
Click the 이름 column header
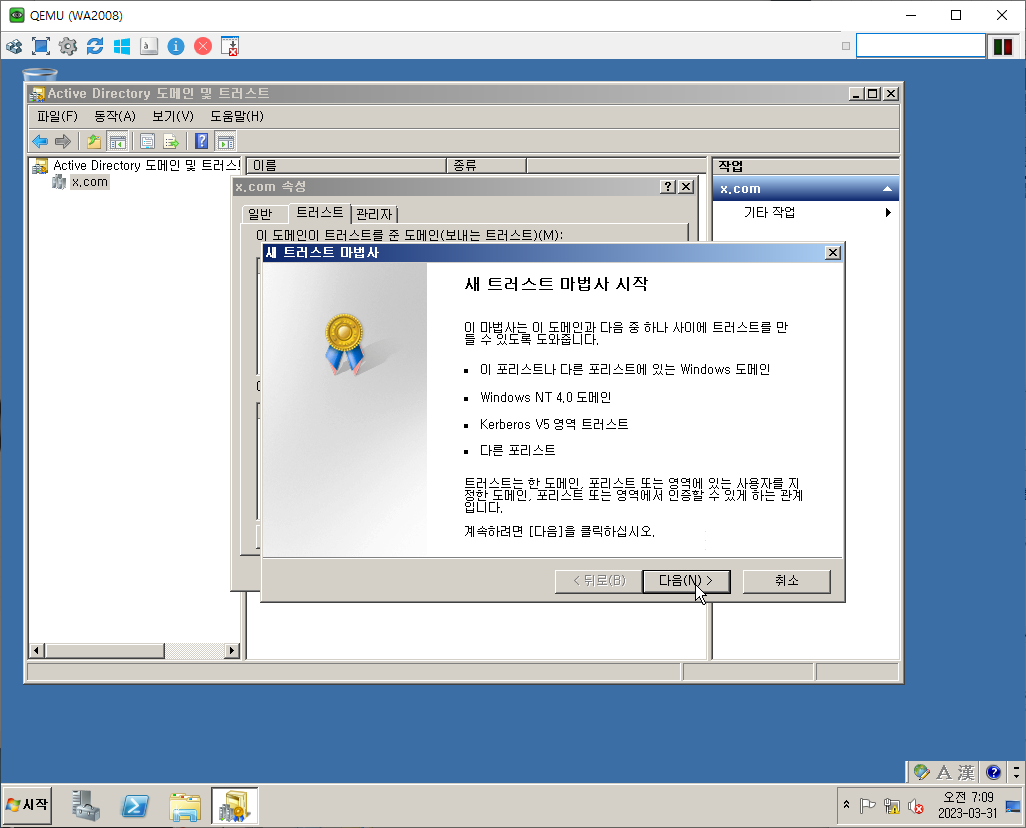[346, 166]
